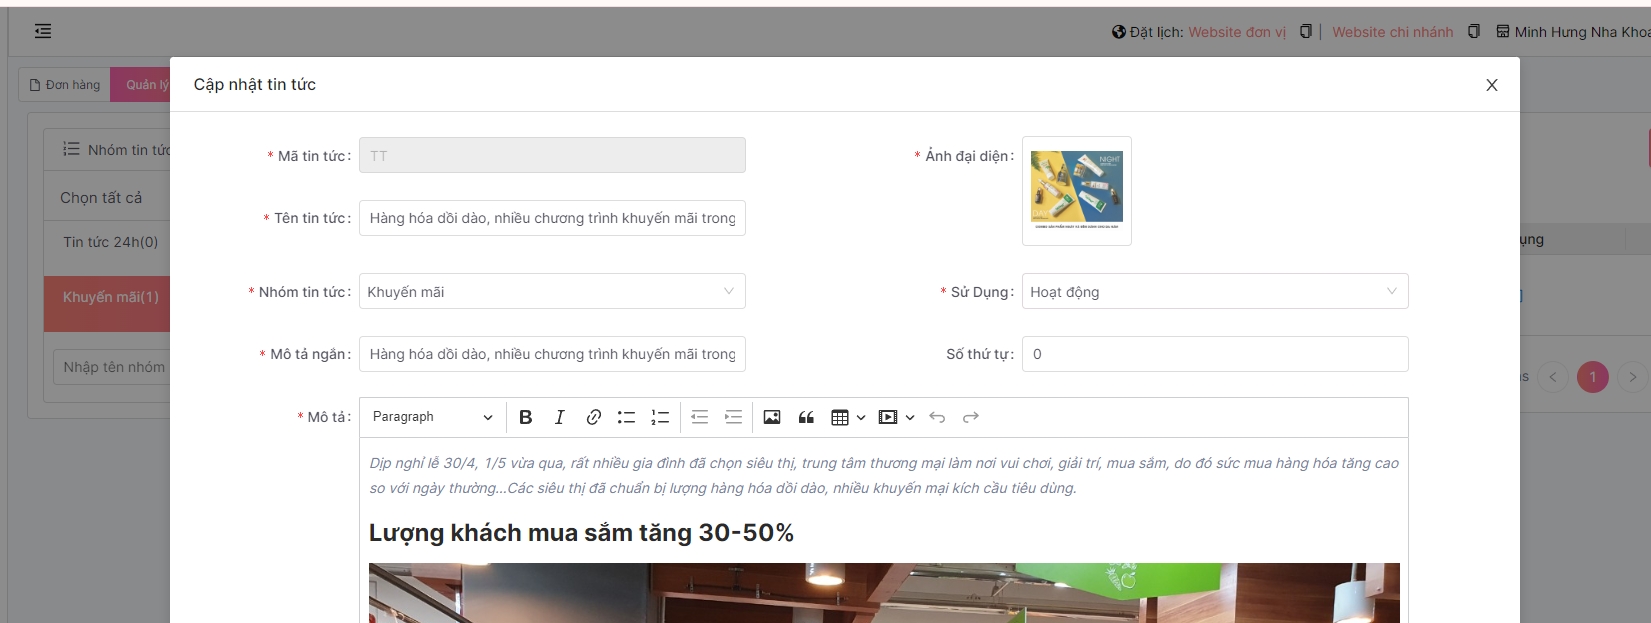Toggle the sidebar menu collapse icon
The height and width of the screenshot is (623, 1651).
43,31
